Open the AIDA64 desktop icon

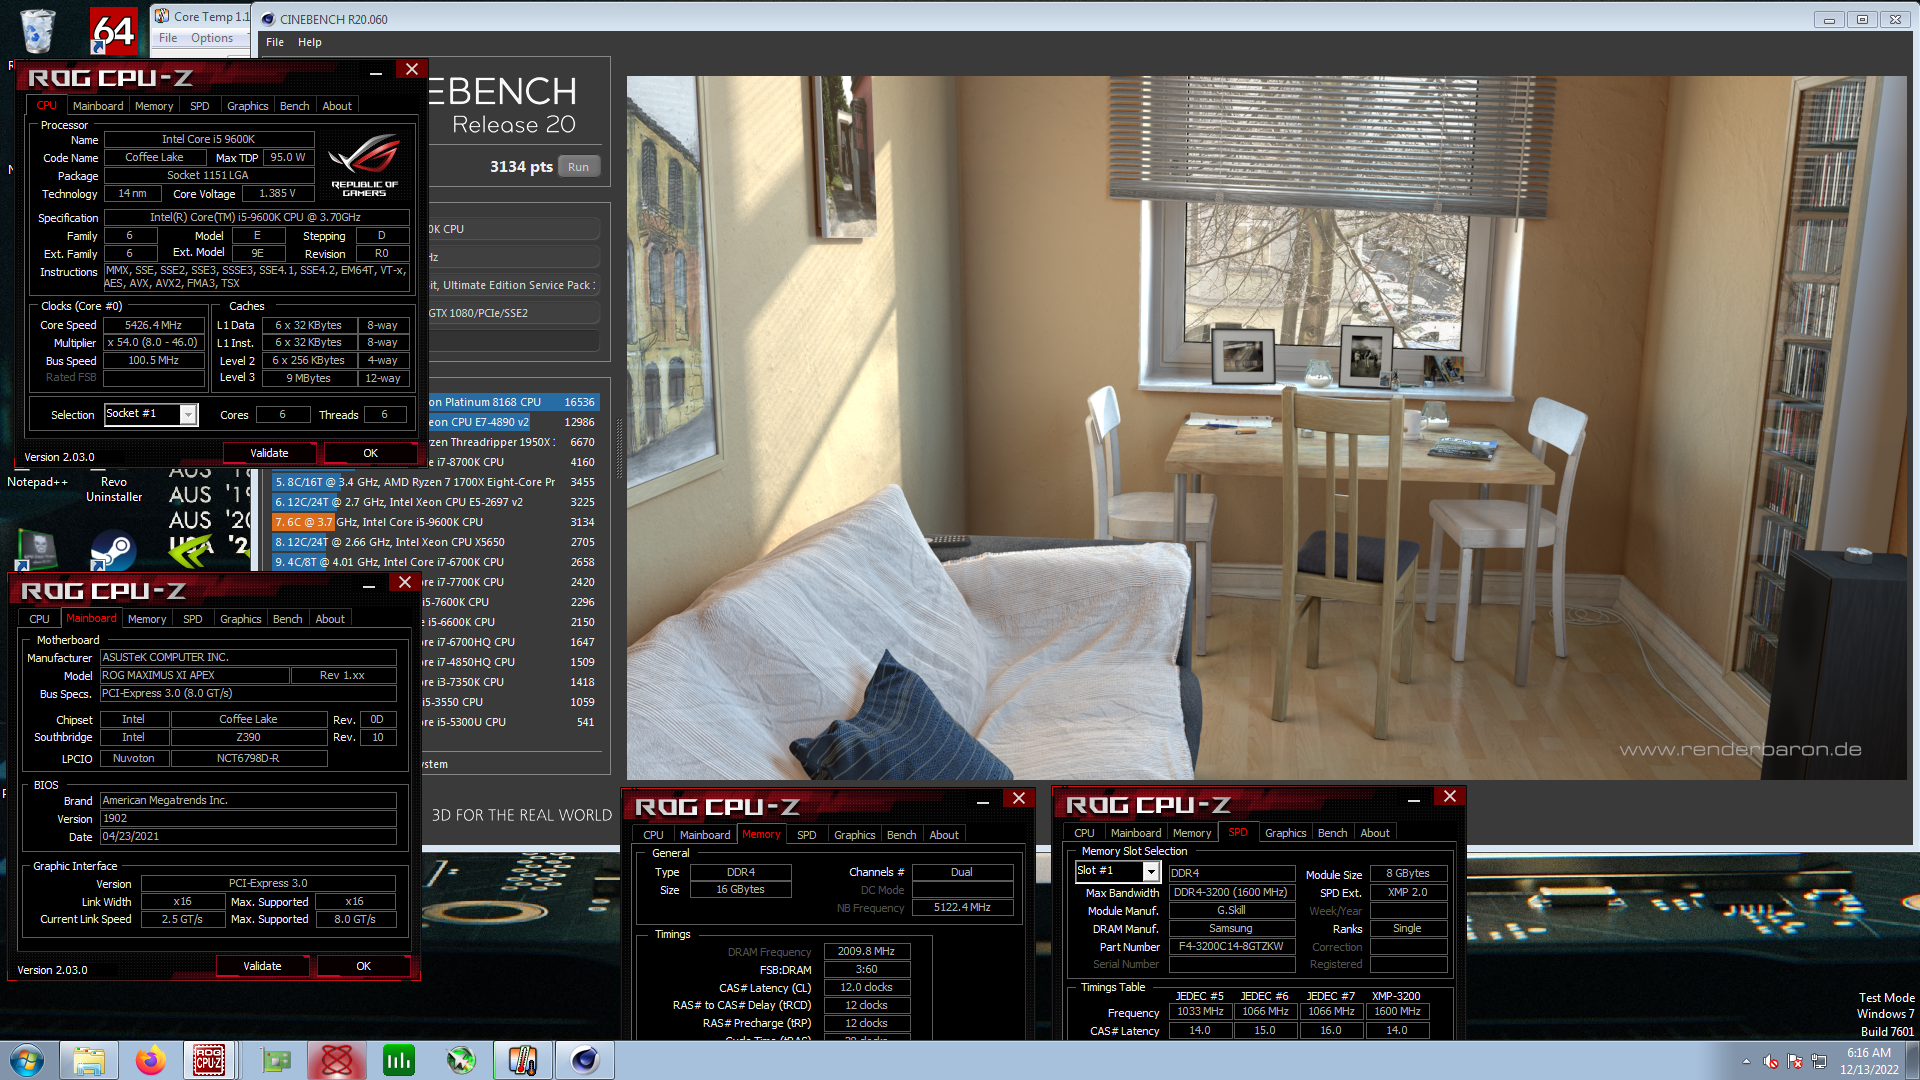pyautogui.click(x=113, y=31)
